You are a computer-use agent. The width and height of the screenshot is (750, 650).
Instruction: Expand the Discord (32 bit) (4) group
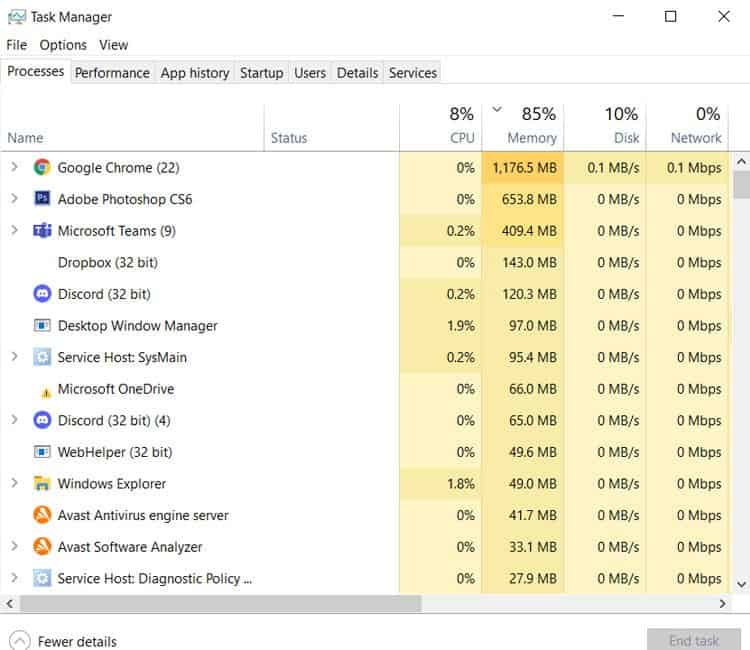click(x=14, y=420)
